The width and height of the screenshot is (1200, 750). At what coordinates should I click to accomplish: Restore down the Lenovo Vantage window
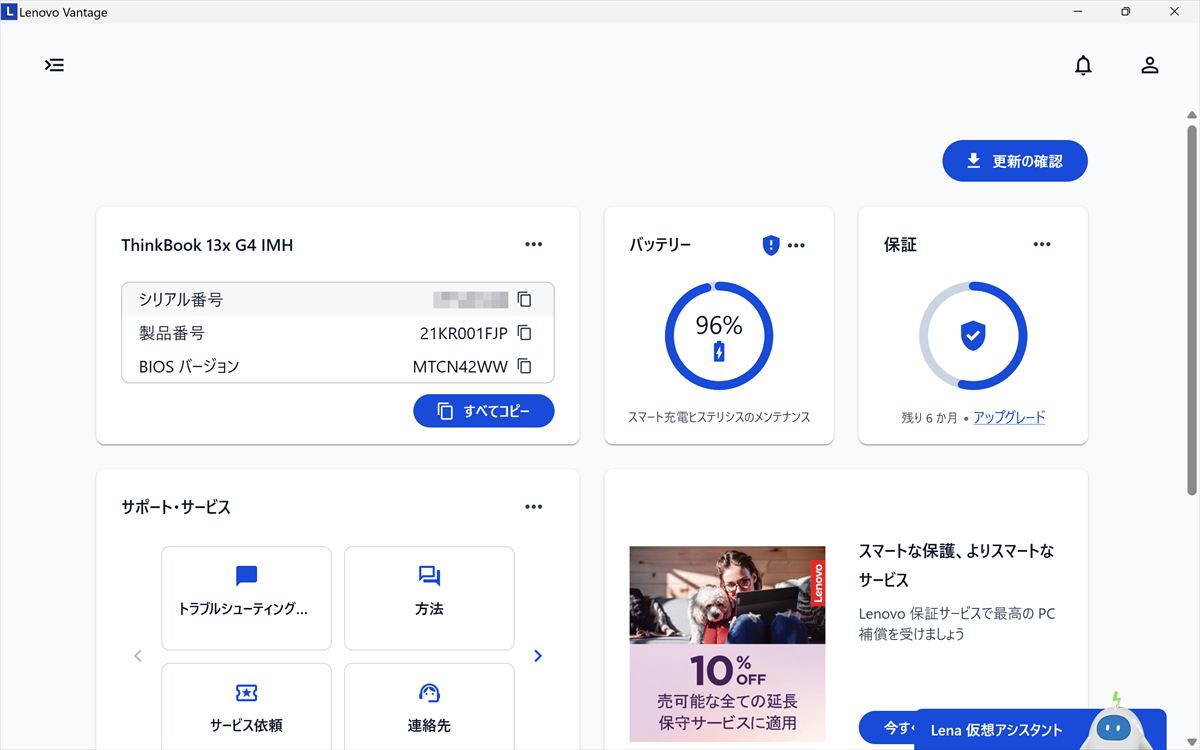1125,12
